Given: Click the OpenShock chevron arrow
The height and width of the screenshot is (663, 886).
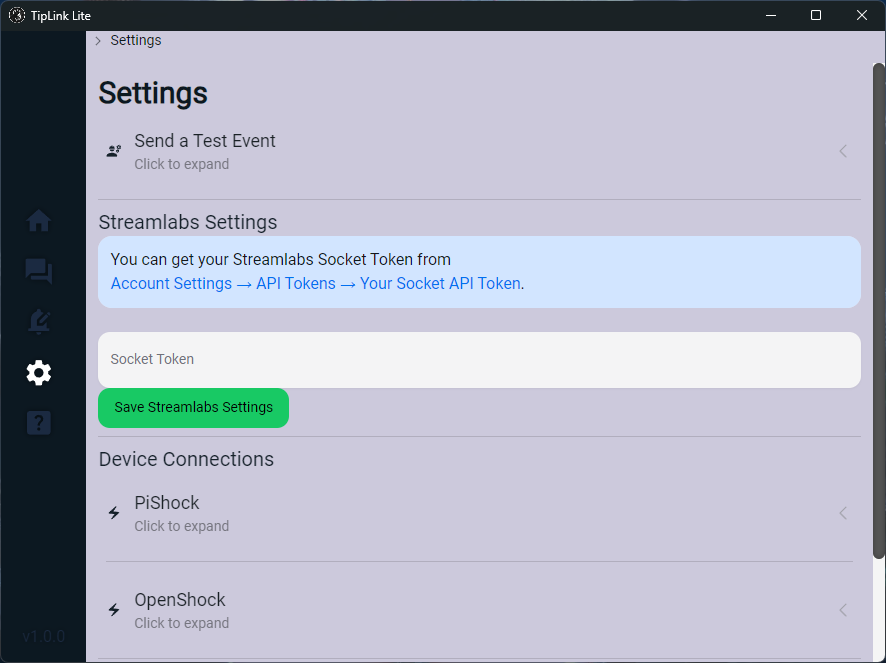Looking at the screenshot, I should point(843,610).
